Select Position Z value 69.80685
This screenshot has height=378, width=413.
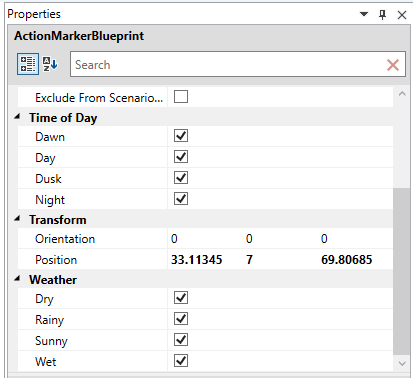tap(347, 260)
